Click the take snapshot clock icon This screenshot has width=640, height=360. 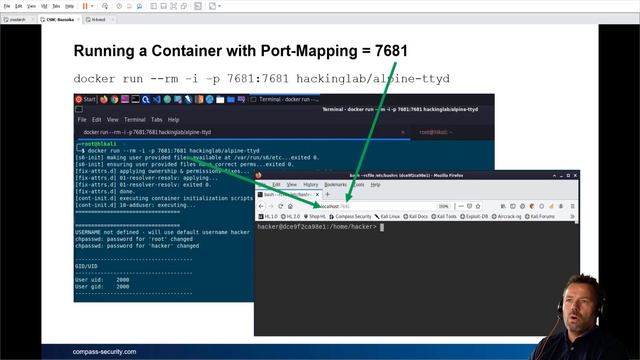pyautogui.click(x=119, y=6)
